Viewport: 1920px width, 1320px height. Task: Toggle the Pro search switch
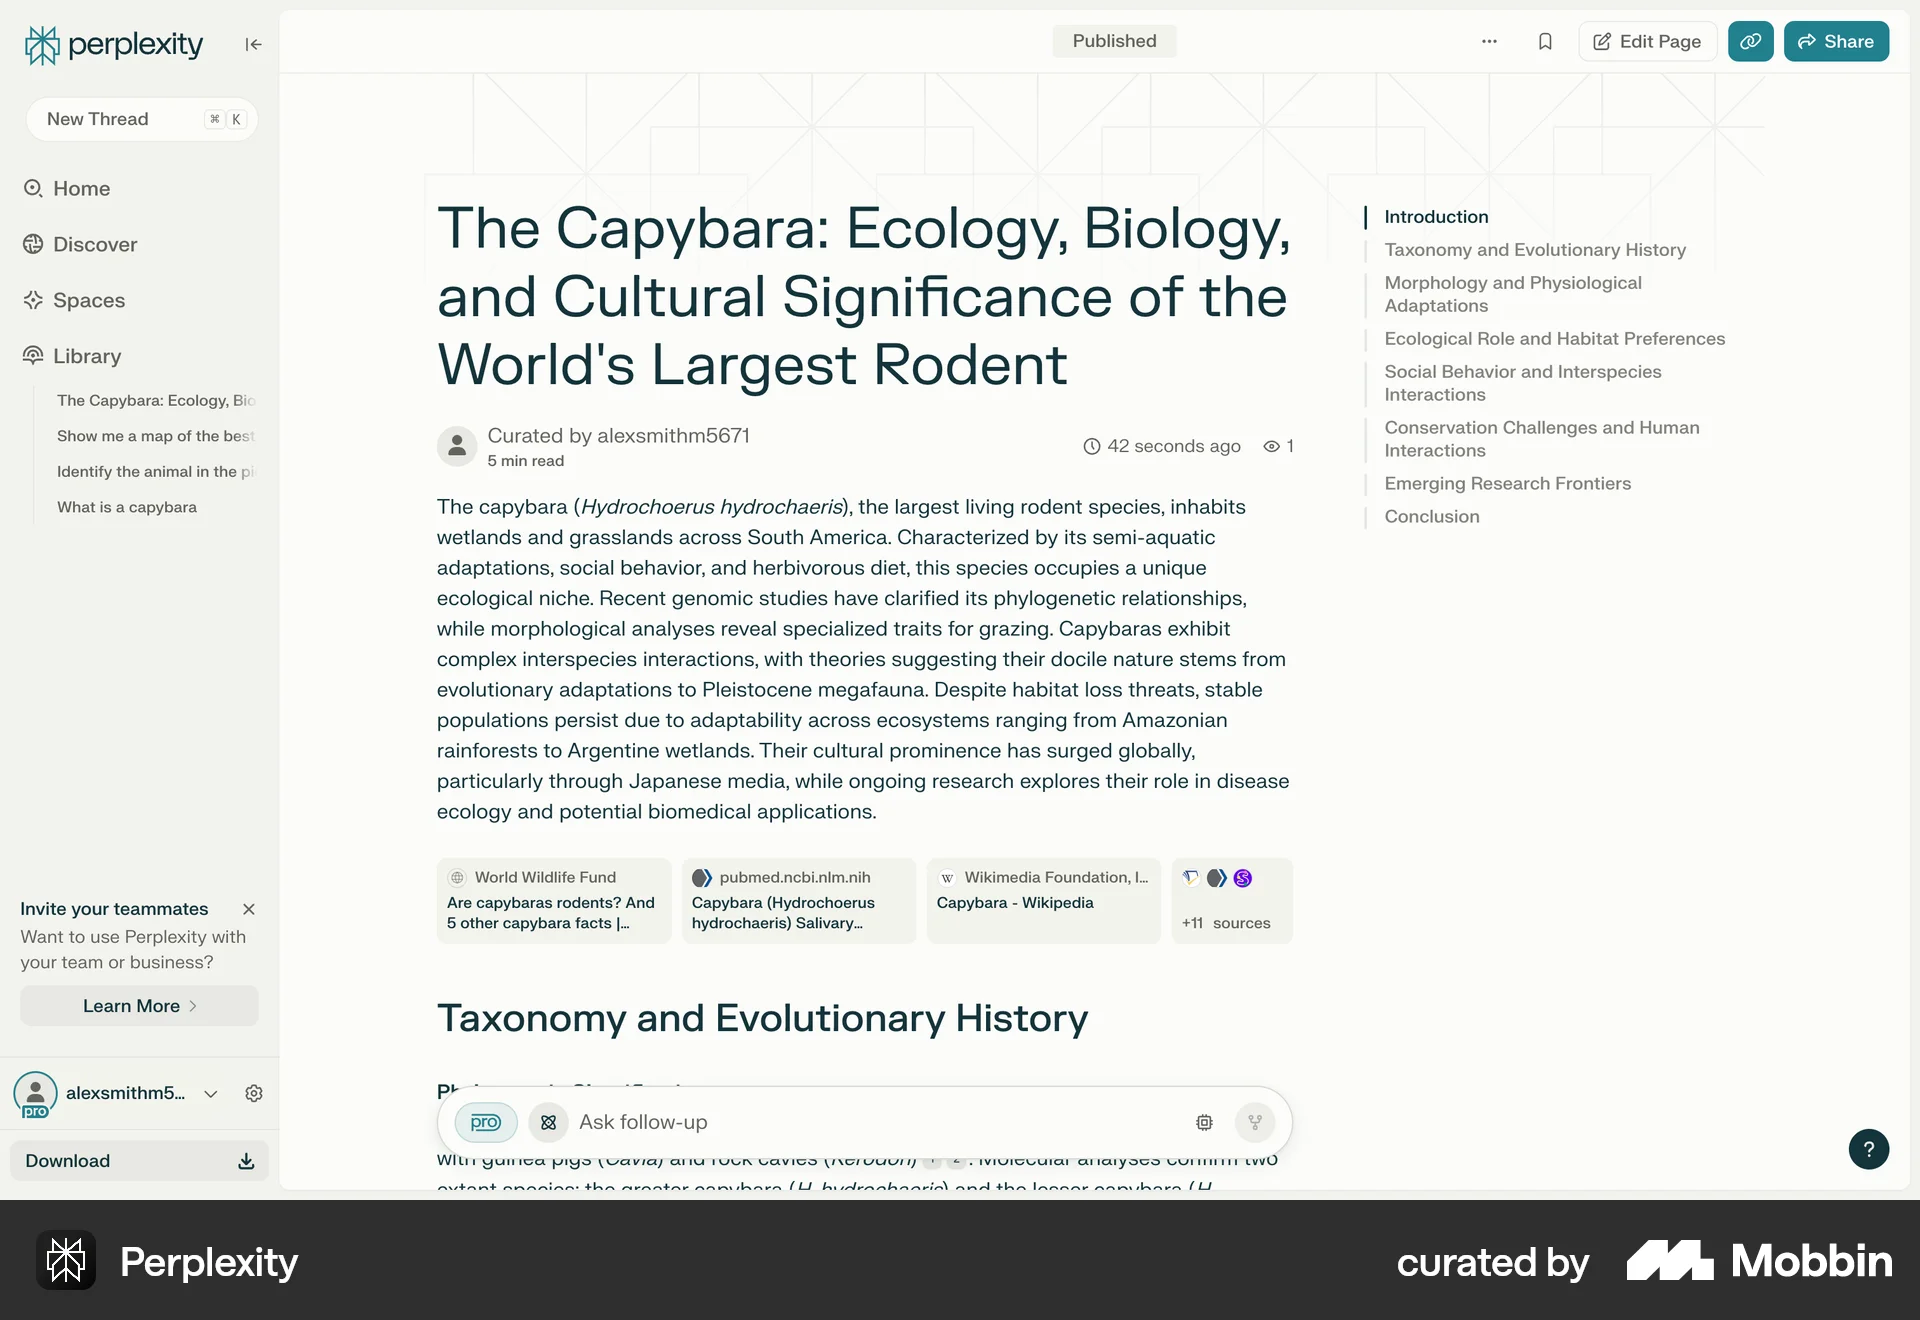tap(486, 1122)
